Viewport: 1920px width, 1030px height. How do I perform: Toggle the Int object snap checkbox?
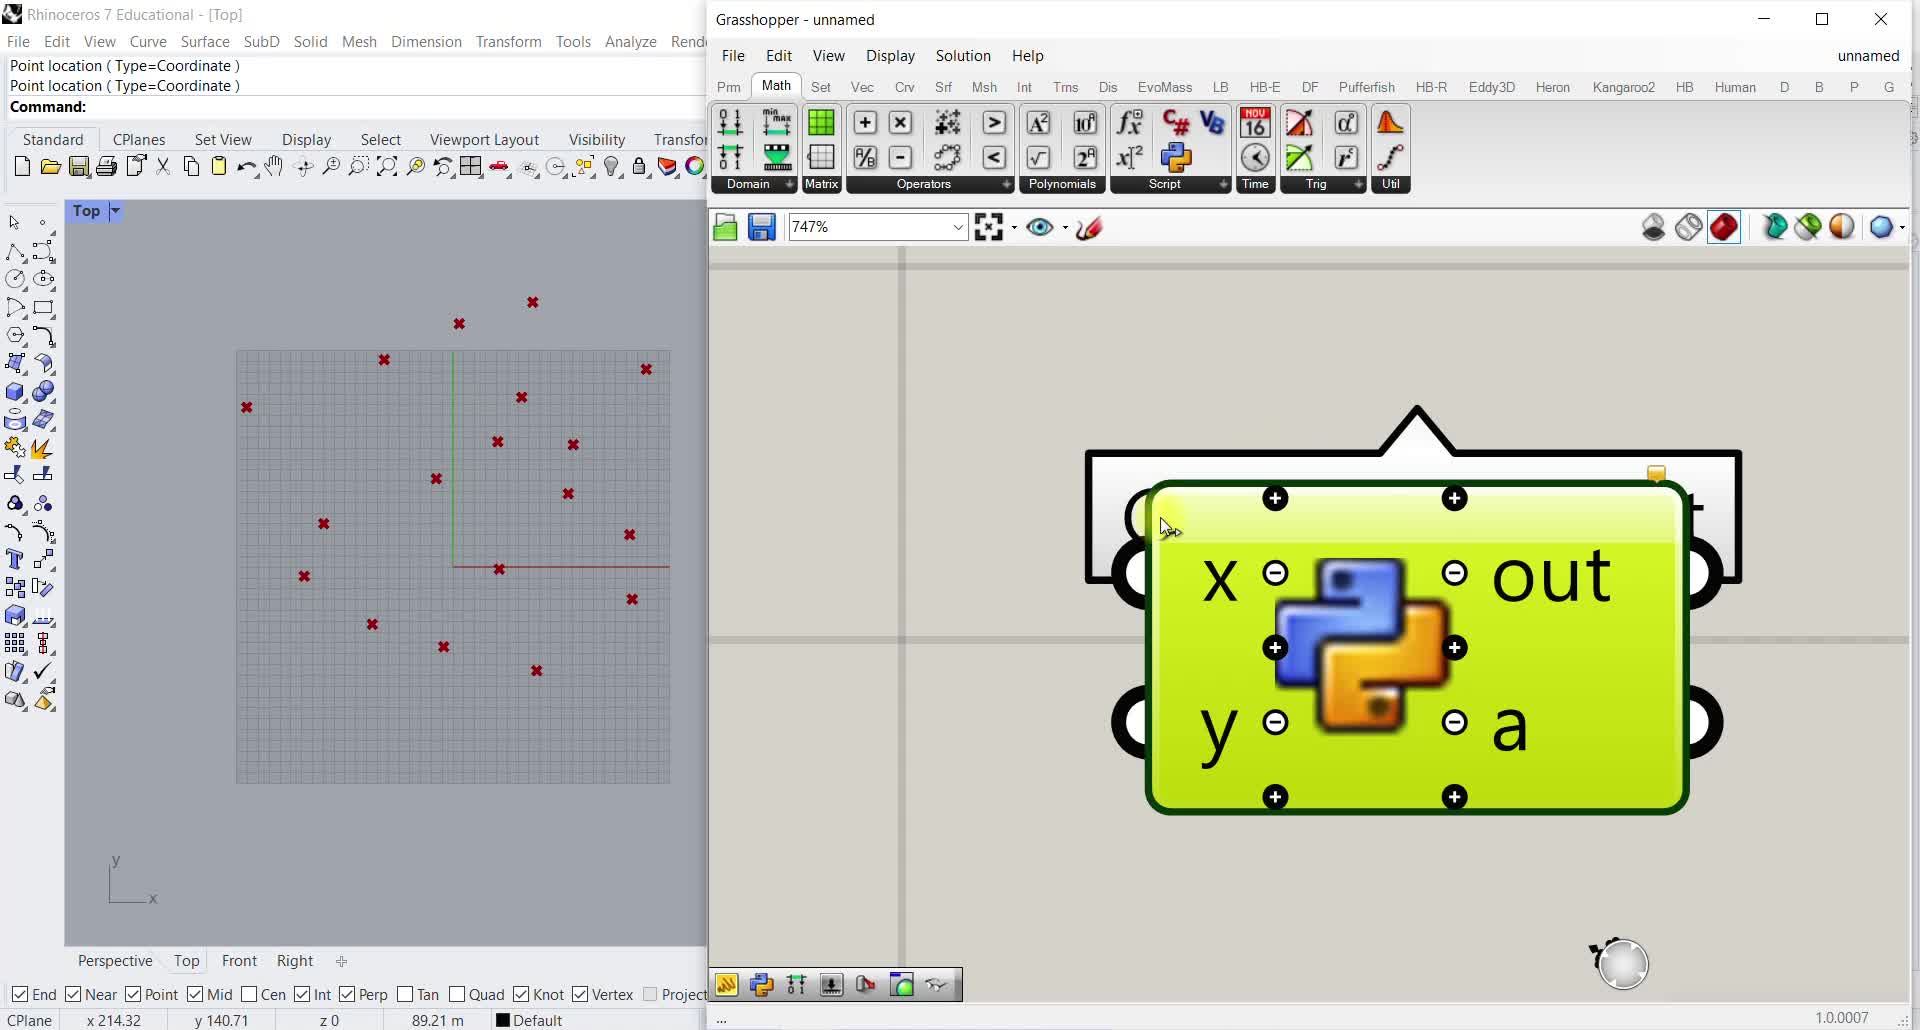[x=302, y=994]
